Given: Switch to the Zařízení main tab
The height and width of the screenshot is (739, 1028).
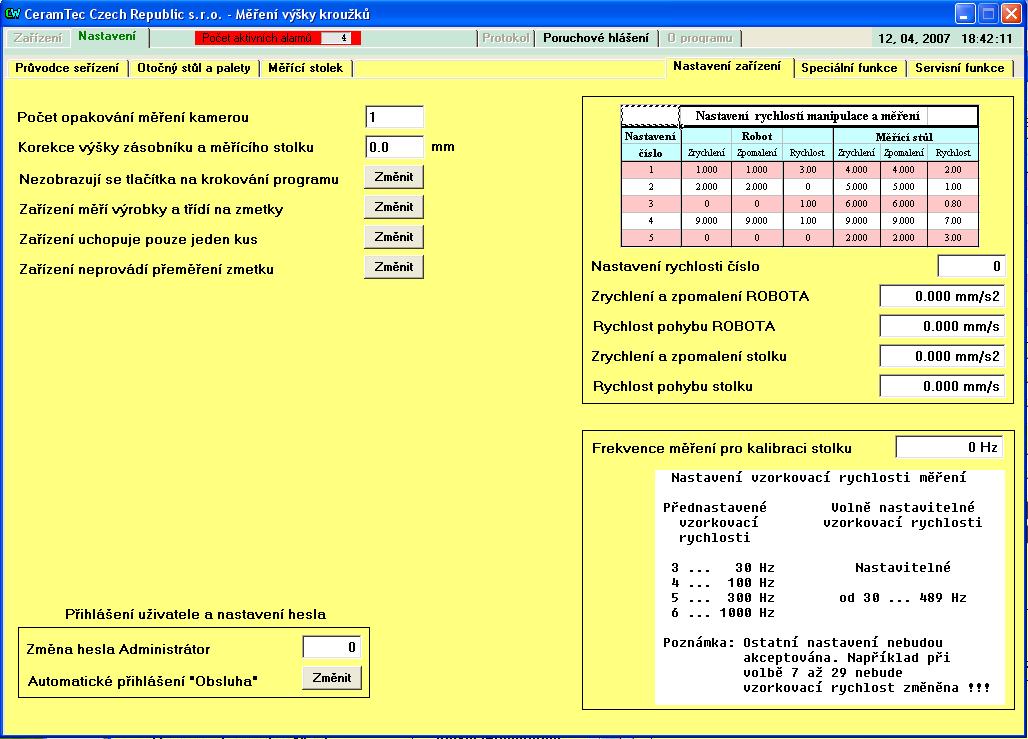Looking at the screenshot, I should 36,38.
